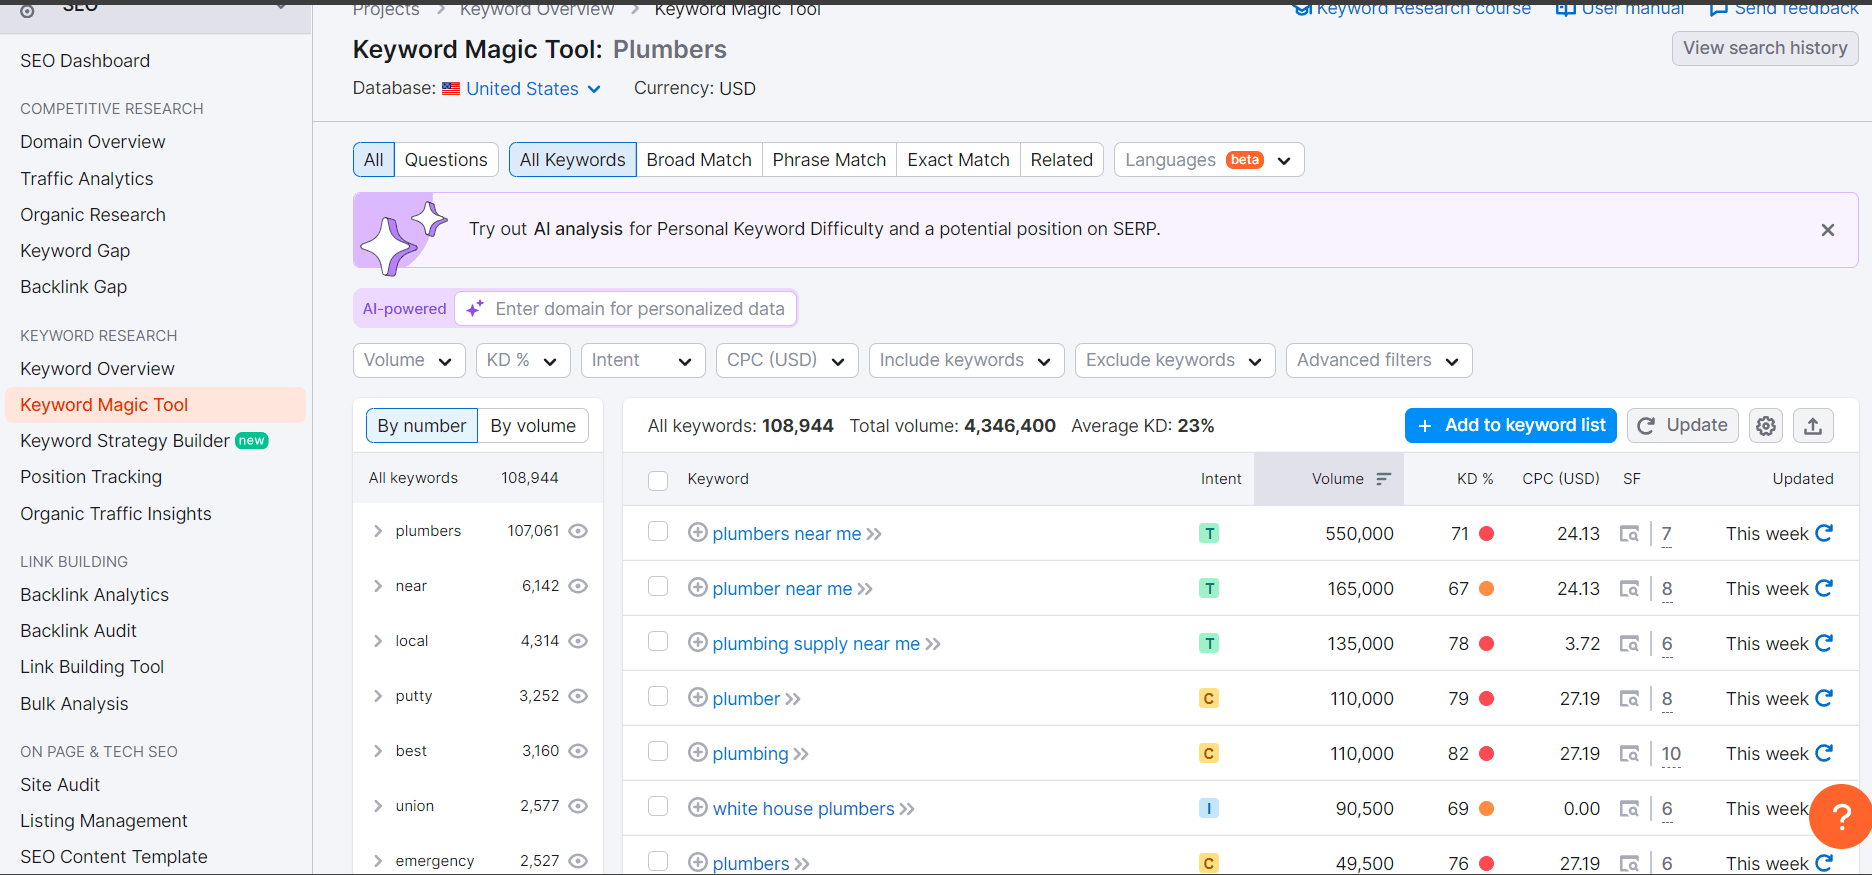
Task: Click plus icon beside 'white house plumbers'
Action: pos(698,808)
